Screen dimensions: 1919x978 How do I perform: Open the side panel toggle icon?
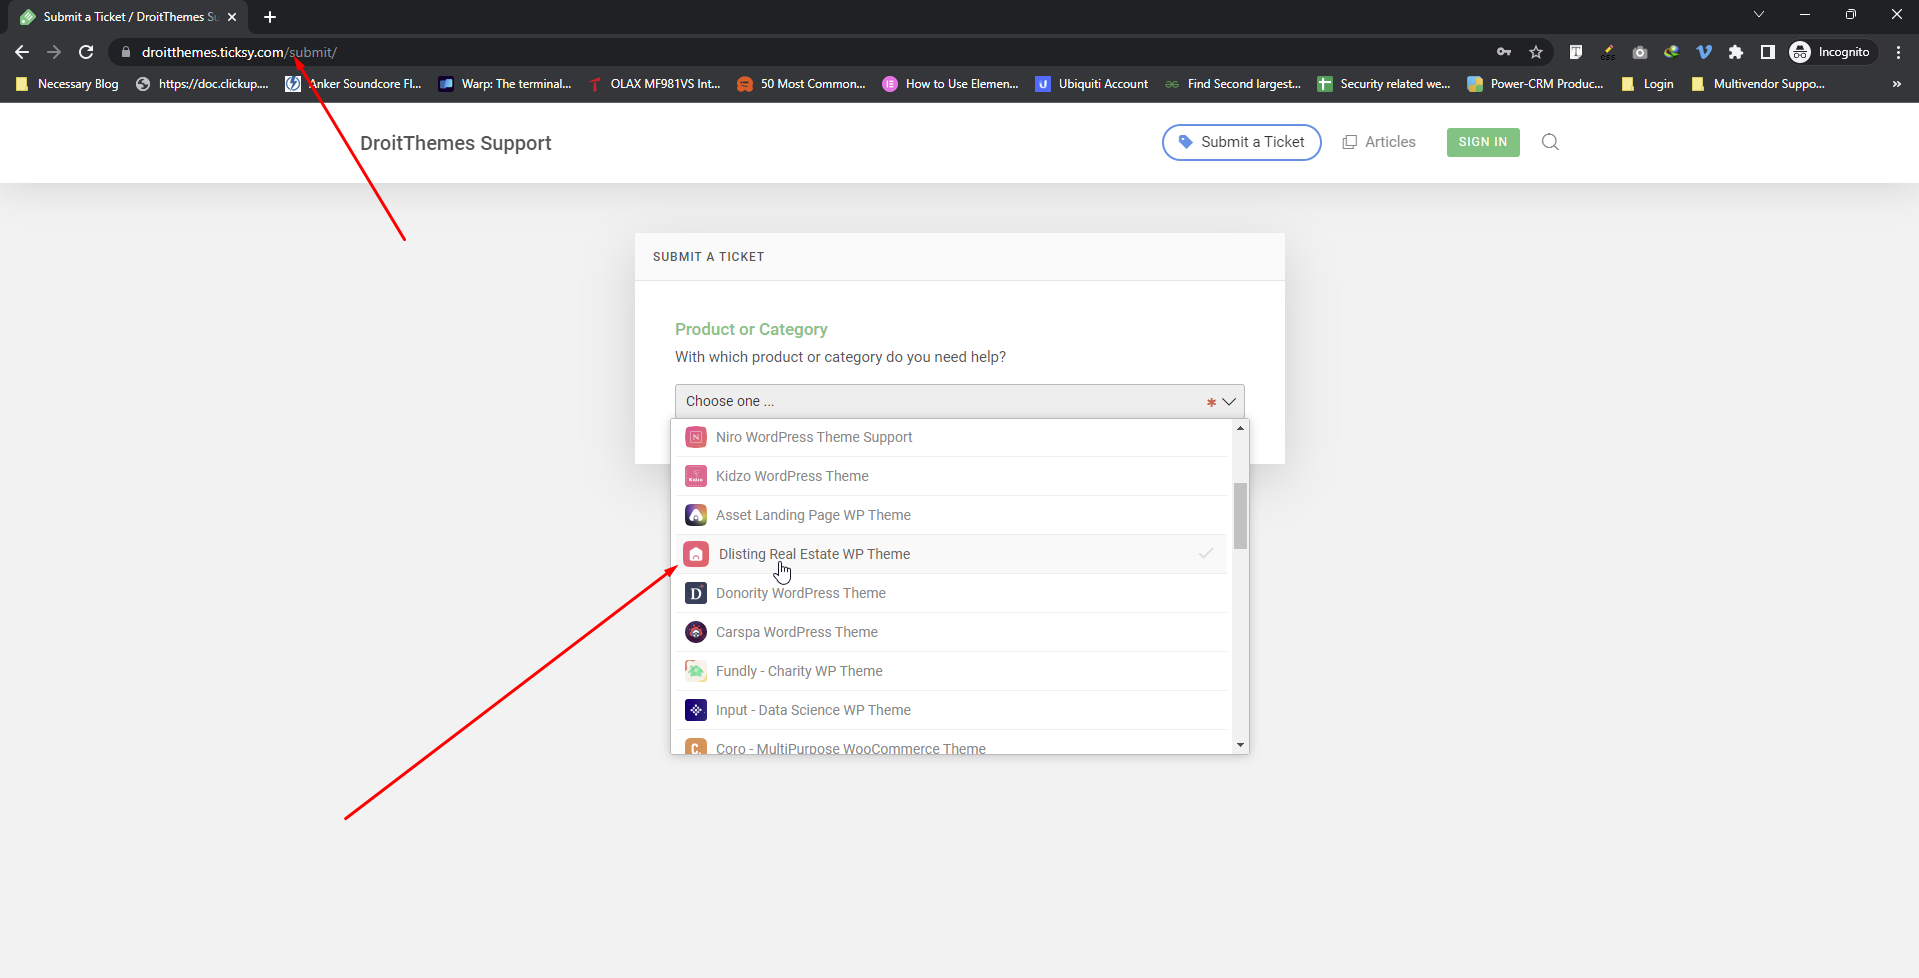click(1768, 52)
